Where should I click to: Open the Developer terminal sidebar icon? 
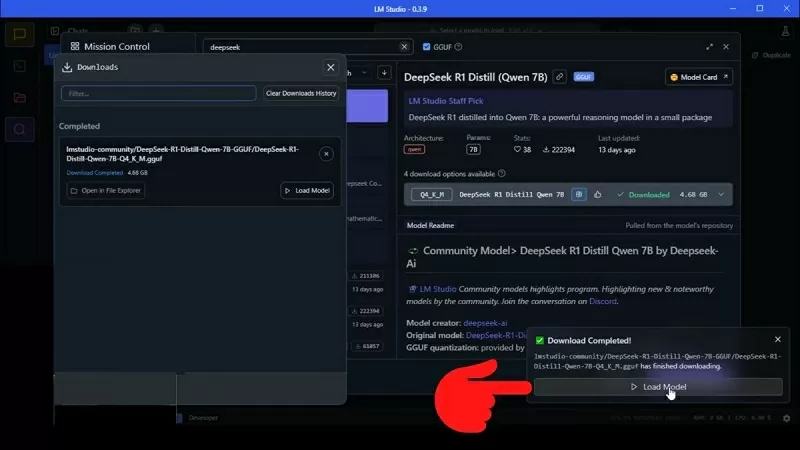point(19,66)
